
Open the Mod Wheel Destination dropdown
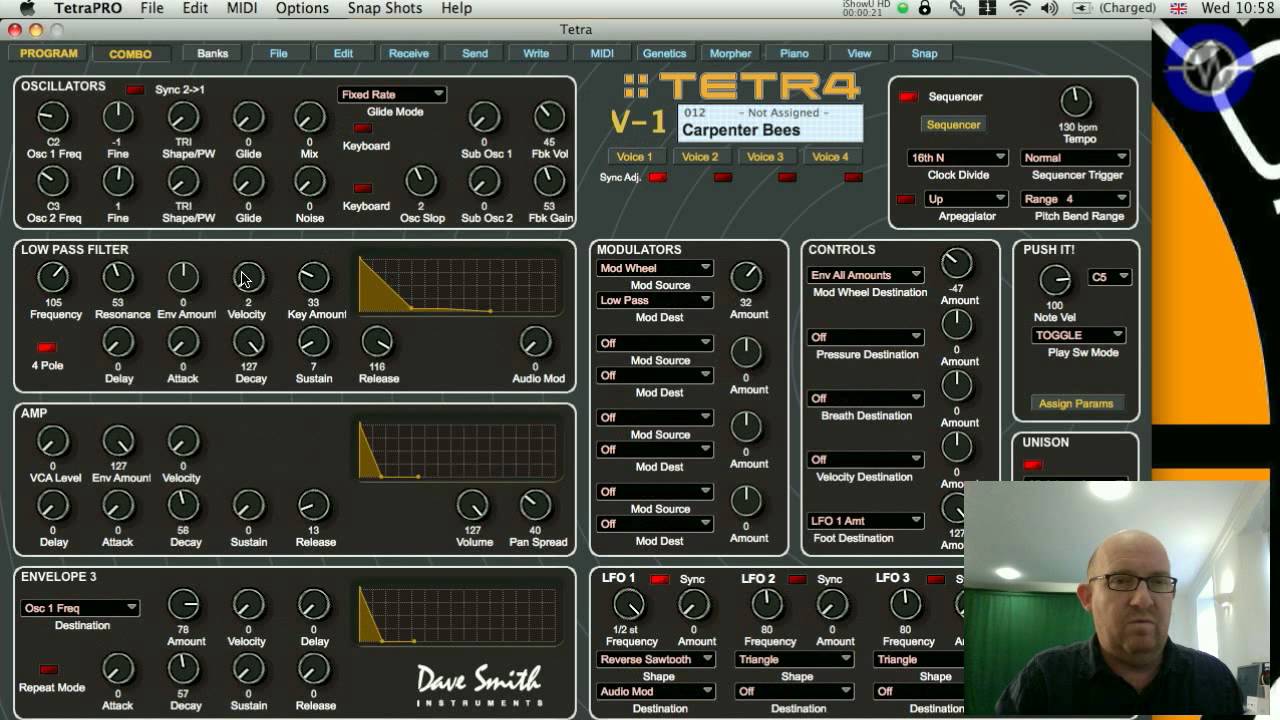(x=866, y=275)
